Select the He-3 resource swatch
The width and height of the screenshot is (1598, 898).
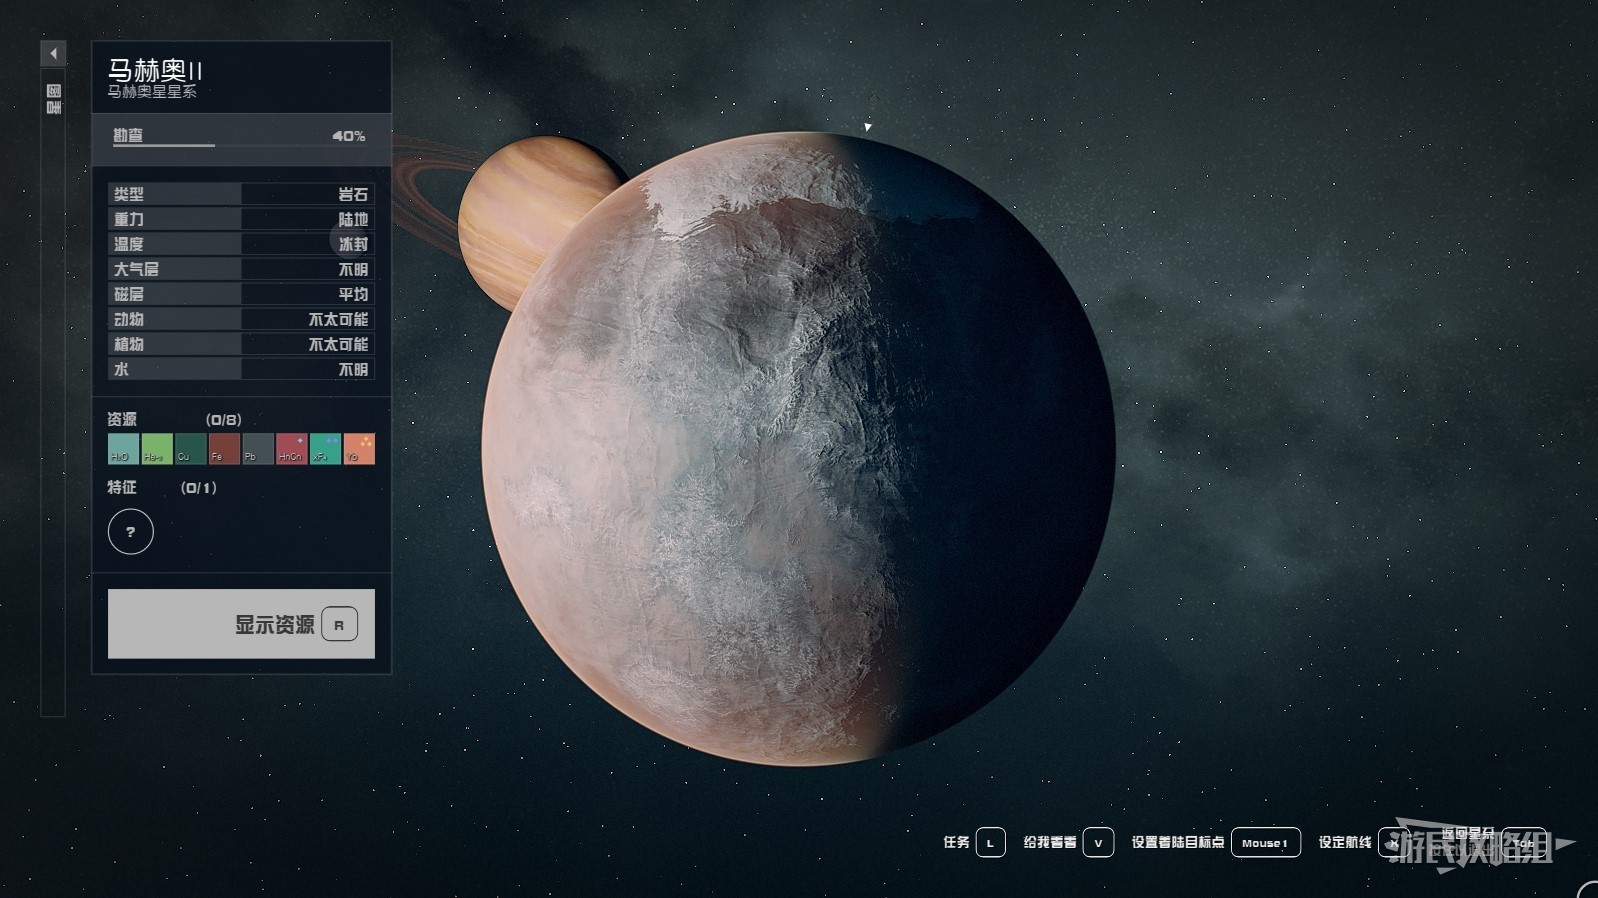pyautogui.click(x=157, y=448)
